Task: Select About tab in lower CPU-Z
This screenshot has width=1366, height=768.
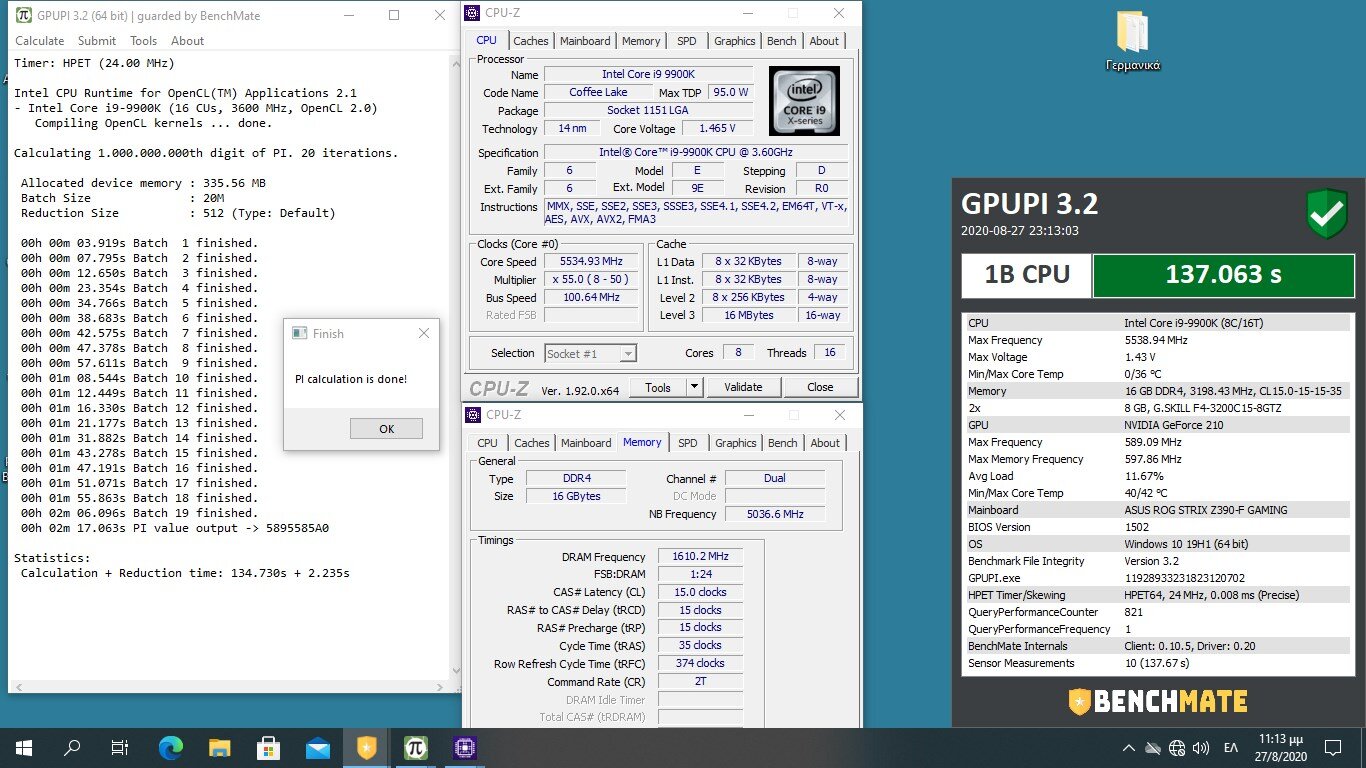Action: 825,443
